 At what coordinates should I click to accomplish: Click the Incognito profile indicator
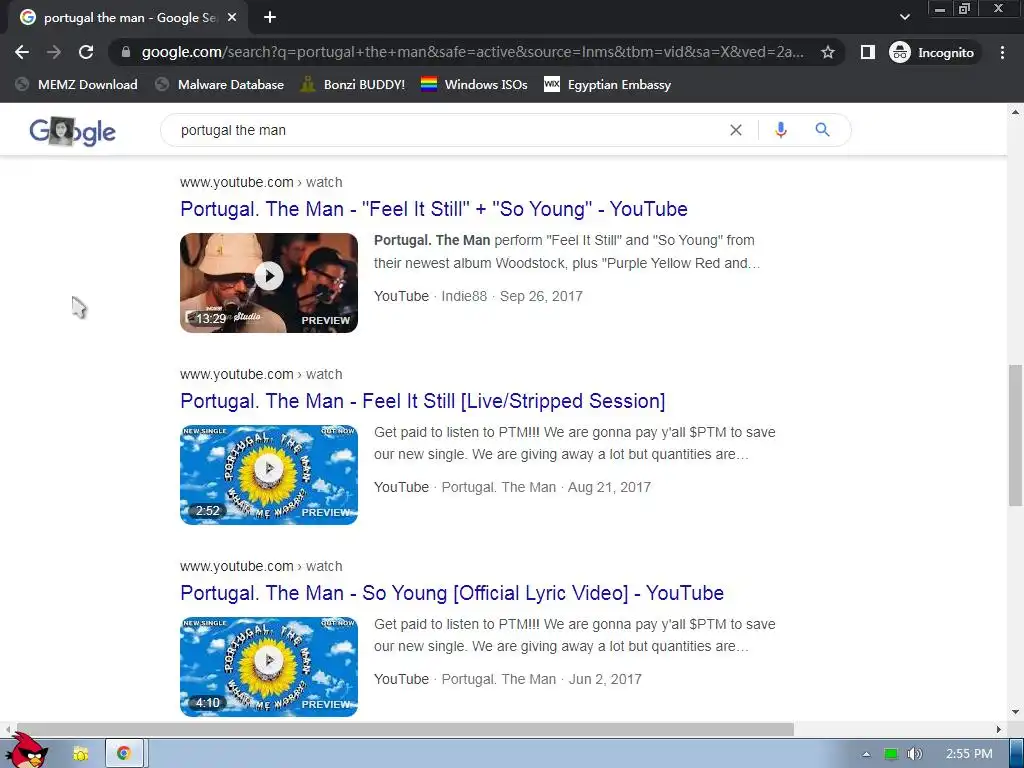point(933,52)
